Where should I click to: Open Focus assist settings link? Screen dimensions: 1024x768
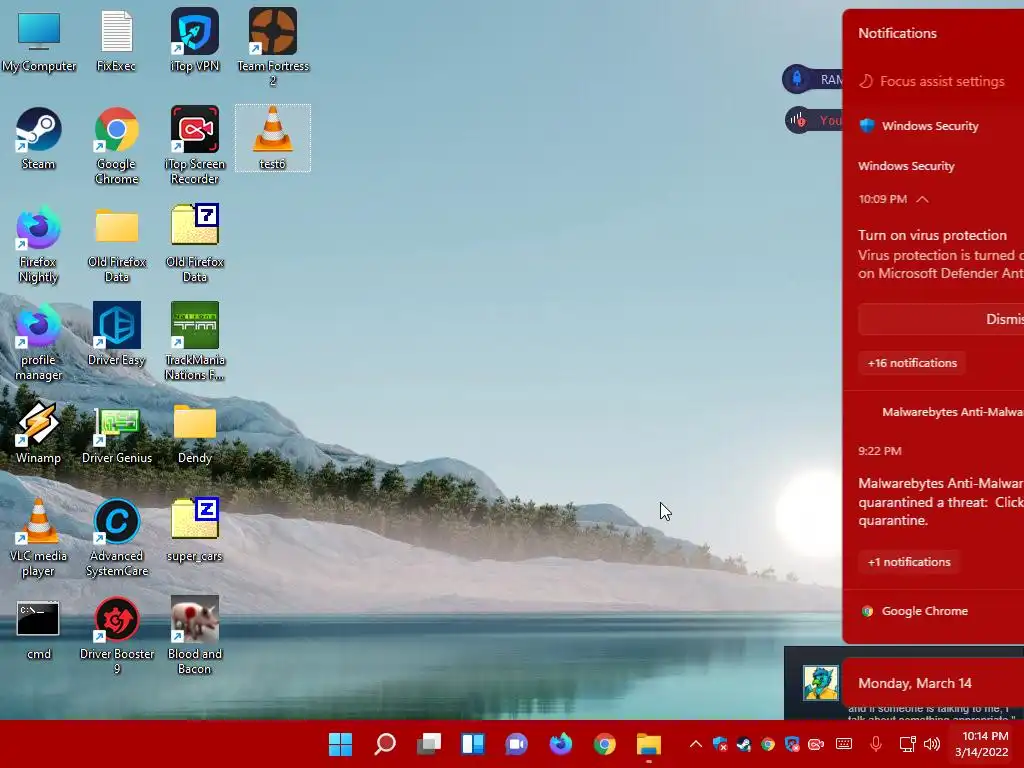933,82
